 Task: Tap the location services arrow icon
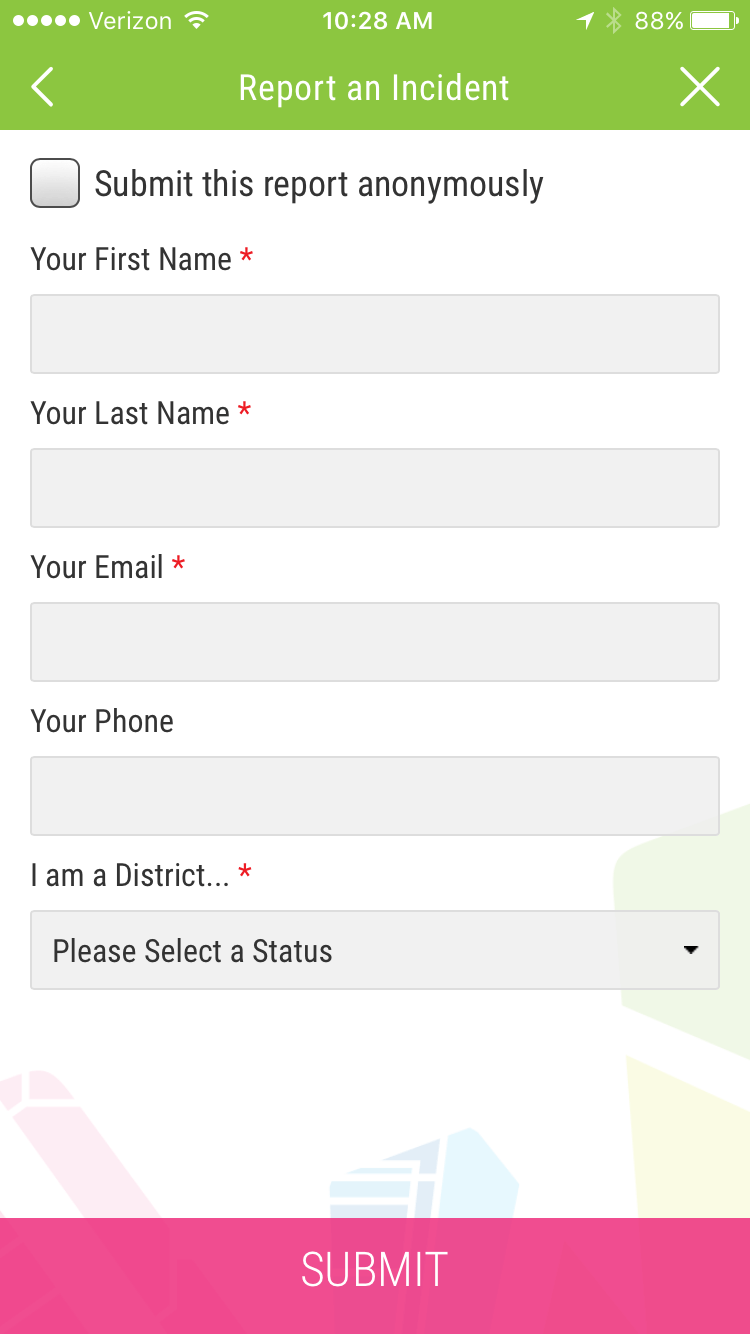click(x=585, y=21)
